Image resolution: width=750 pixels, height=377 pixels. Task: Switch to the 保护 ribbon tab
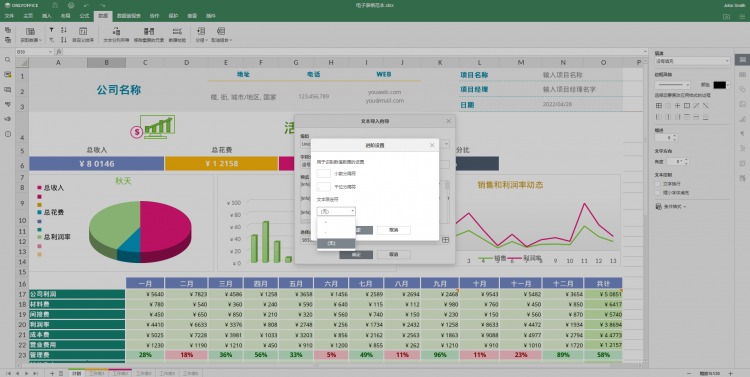pyautogui.click(x=173, y=16)
